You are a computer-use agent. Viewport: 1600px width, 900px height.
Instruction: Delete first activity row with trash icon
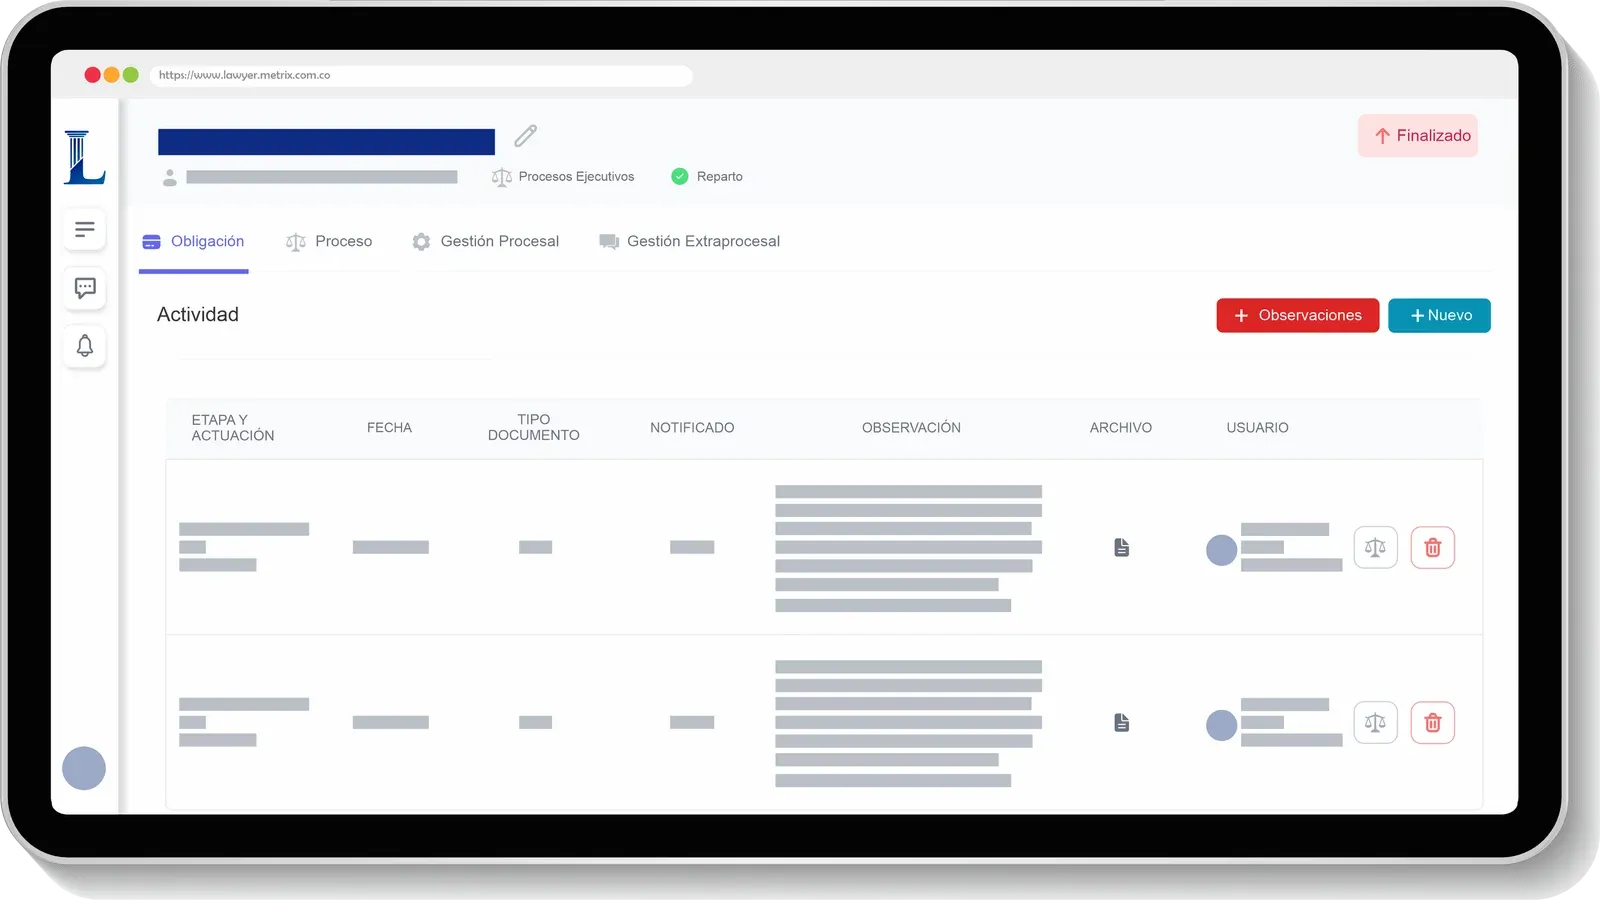click(1432, 548)
